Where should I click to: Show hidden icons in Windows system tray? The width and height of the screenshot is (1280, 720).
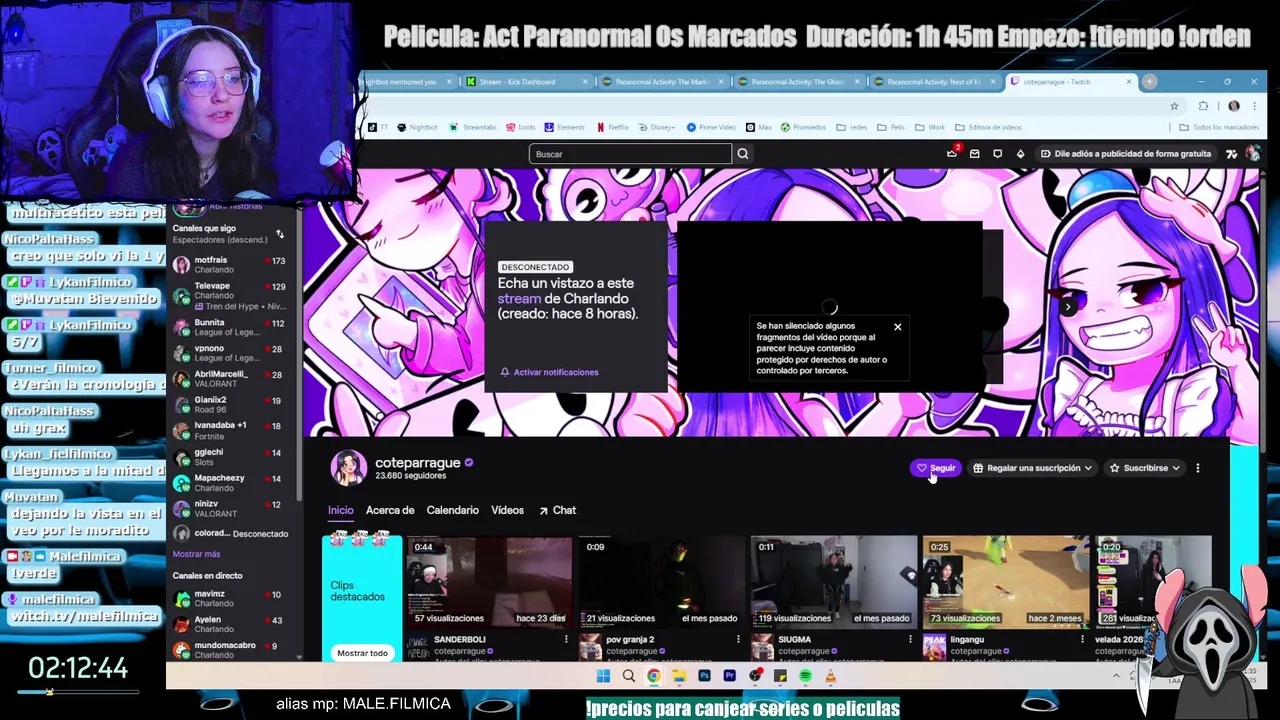tap(1116, 676)
